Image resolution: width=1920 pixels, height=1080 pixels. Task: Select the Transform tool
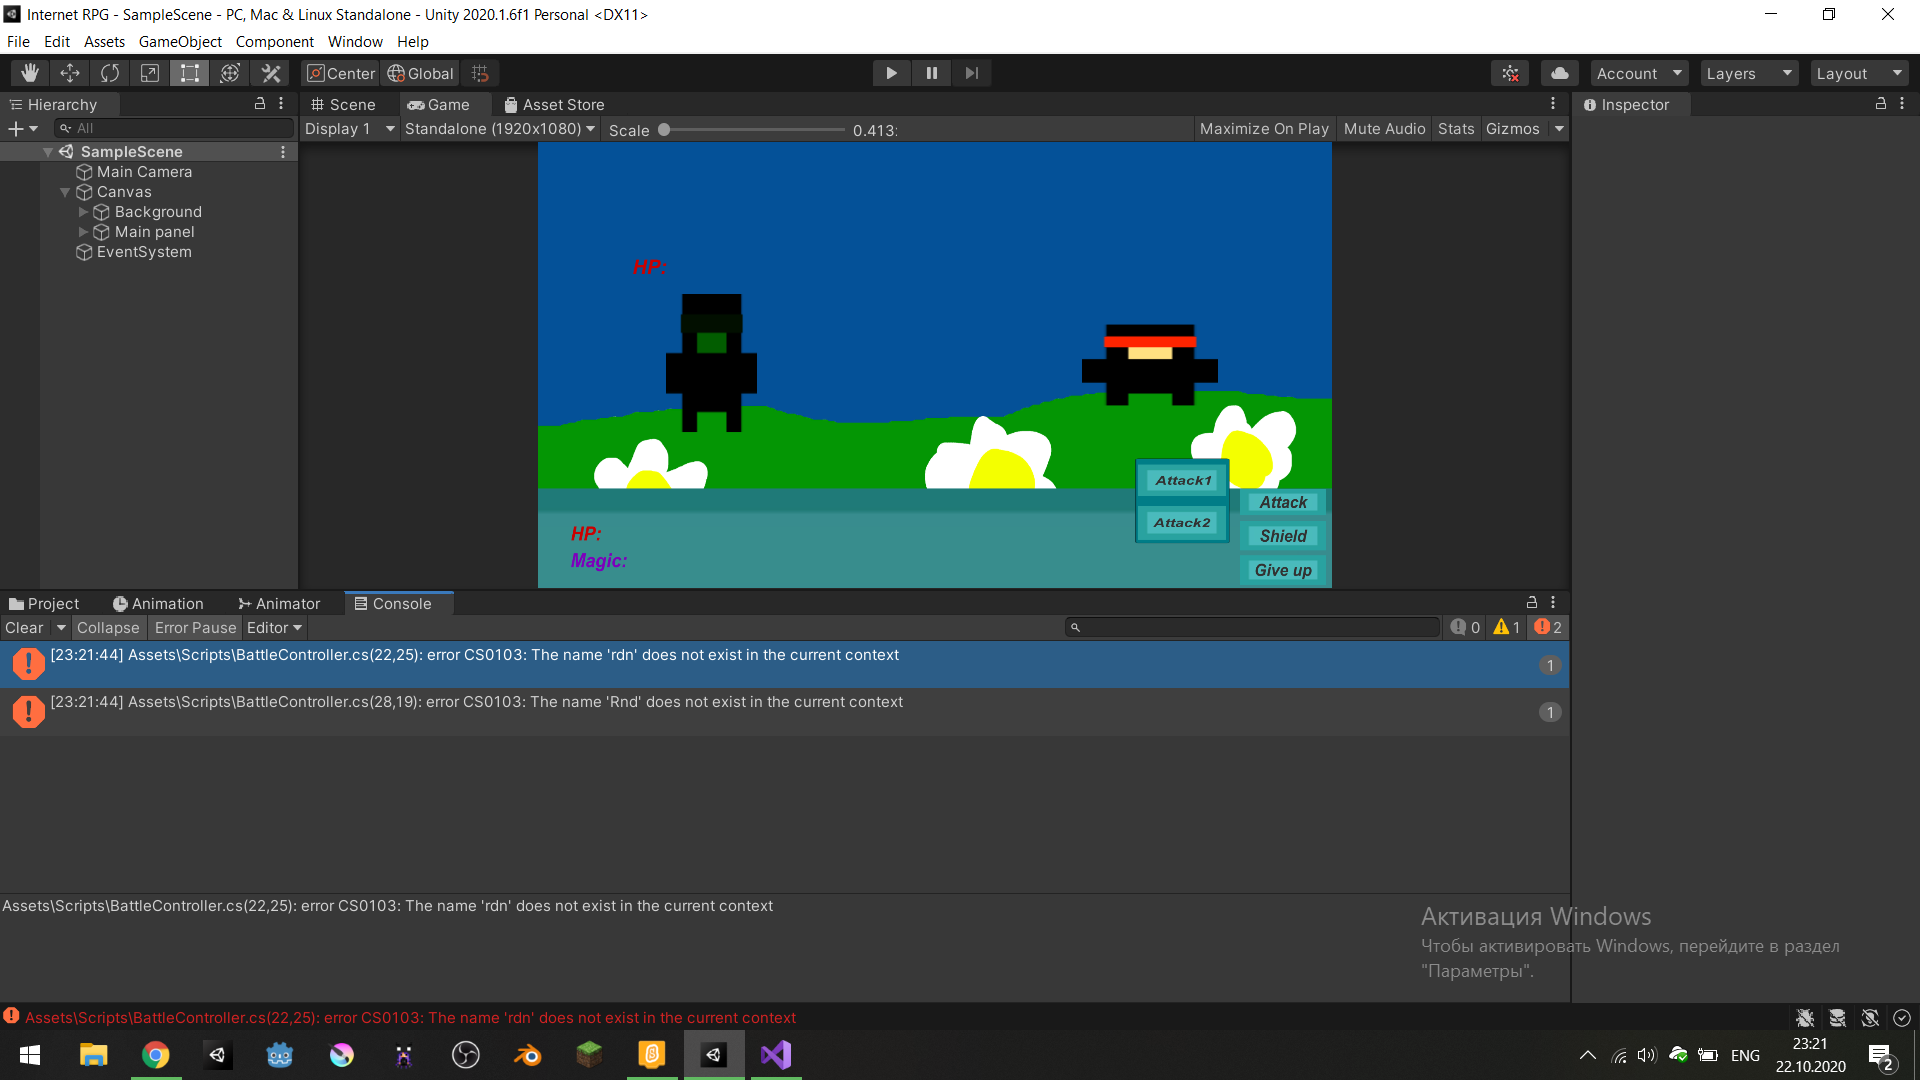point(230,73)
